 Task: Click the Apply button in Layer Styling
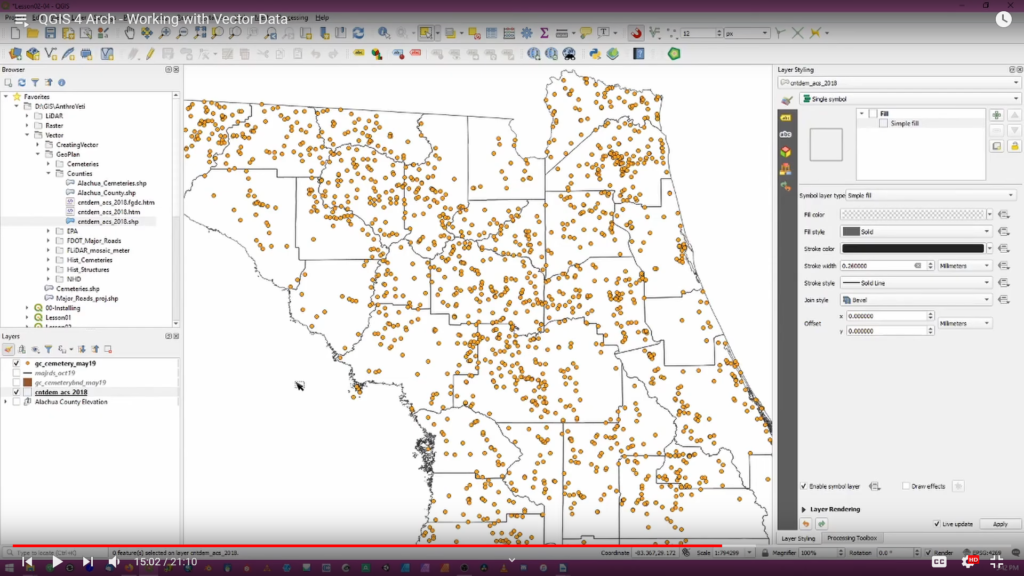1000,524
